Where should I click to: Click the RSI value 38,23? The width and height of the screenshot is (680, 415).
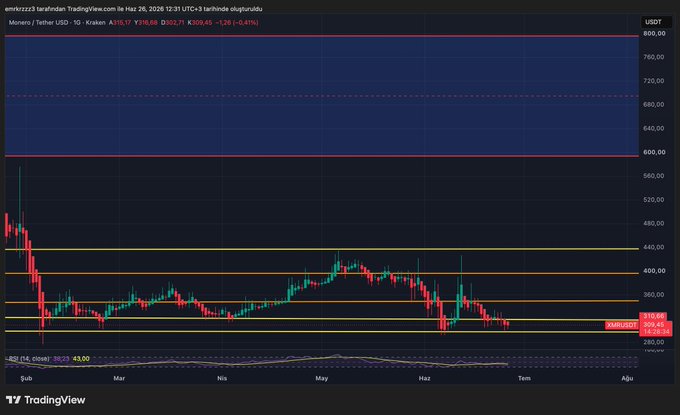[61, 359]
